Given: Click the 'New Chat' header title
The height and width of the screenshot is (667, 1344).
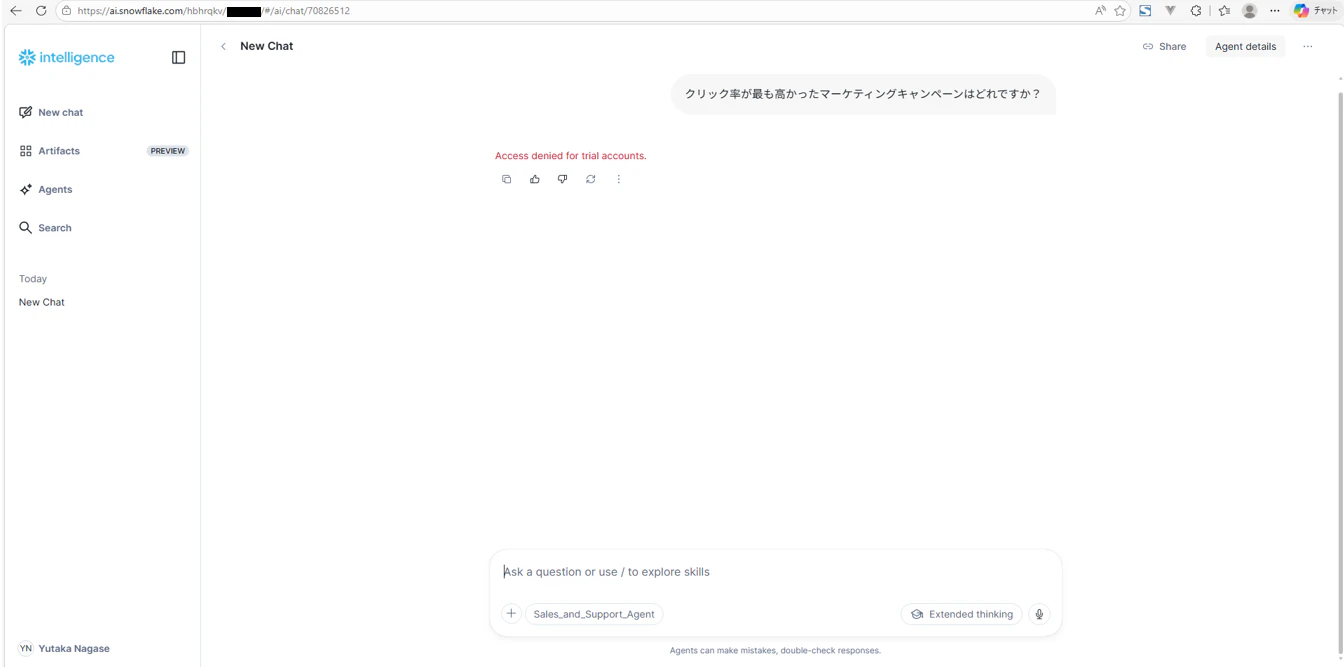Looking at the screenshot, I should (267, 46).
